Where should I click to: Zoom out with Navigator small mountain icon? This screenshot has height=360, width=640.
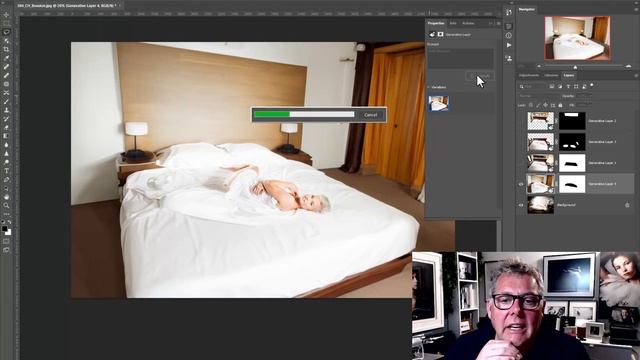(539, 66)
